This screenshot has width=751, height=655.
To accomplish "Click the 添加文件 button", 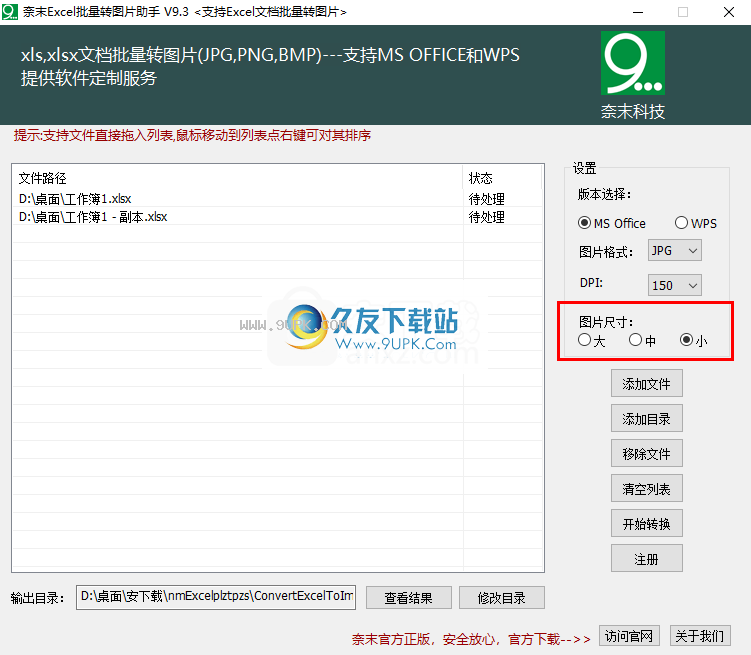I will point(647,384).
